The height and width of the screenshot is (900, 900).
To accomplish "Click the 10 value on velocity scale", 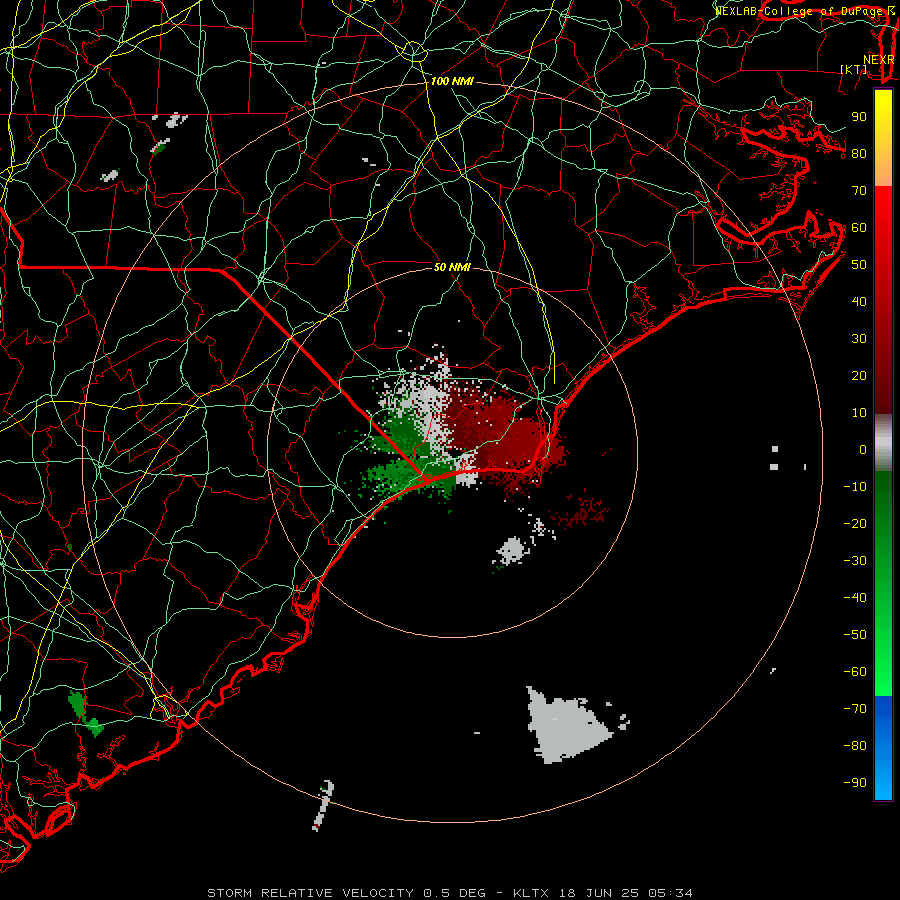I will (859, 413).
